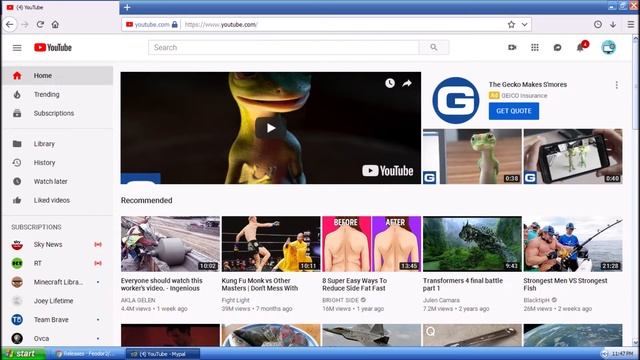The height and width of the screenshot is (360, 640).
Task: Click the padlock site security icon
Action: (175, 24)
